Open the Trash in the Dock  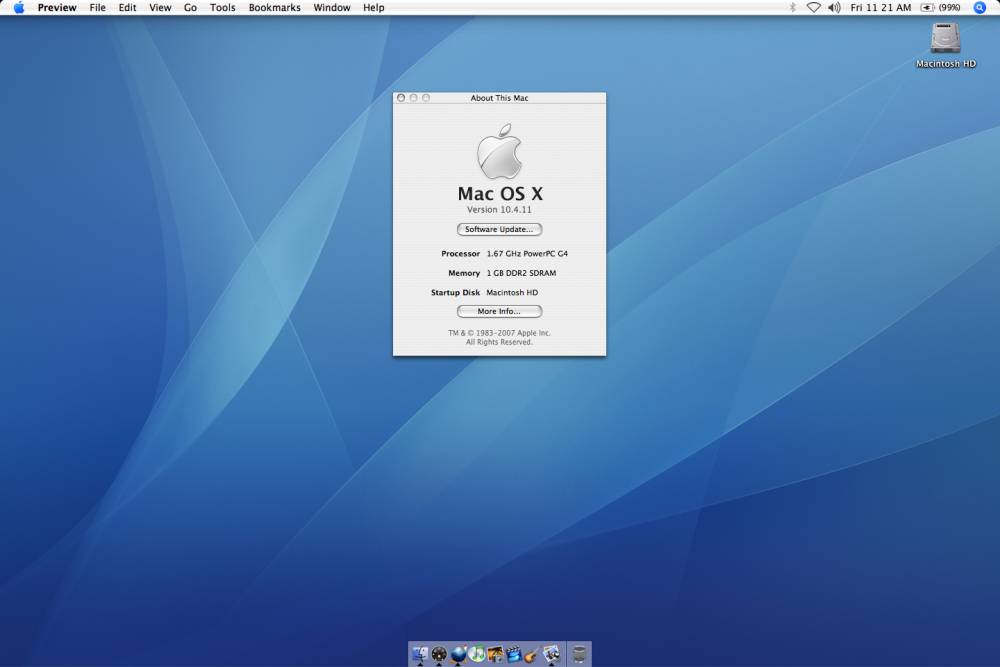tap(579, 654)
